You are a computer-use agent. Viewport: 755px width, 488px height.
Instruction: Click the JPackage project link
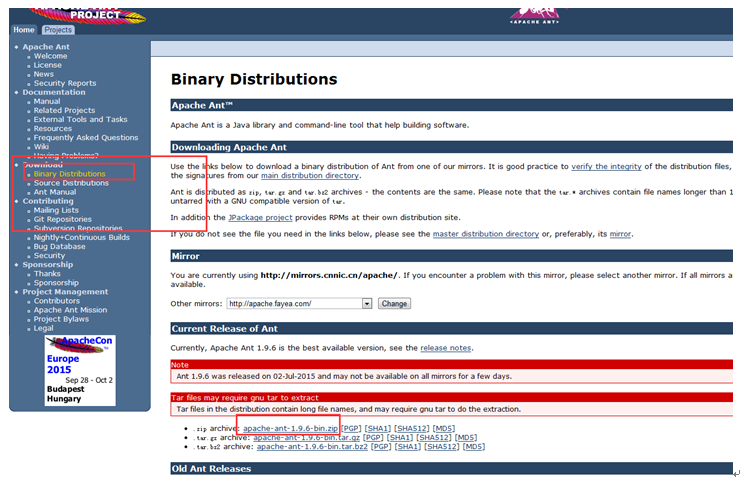(260, 218)
